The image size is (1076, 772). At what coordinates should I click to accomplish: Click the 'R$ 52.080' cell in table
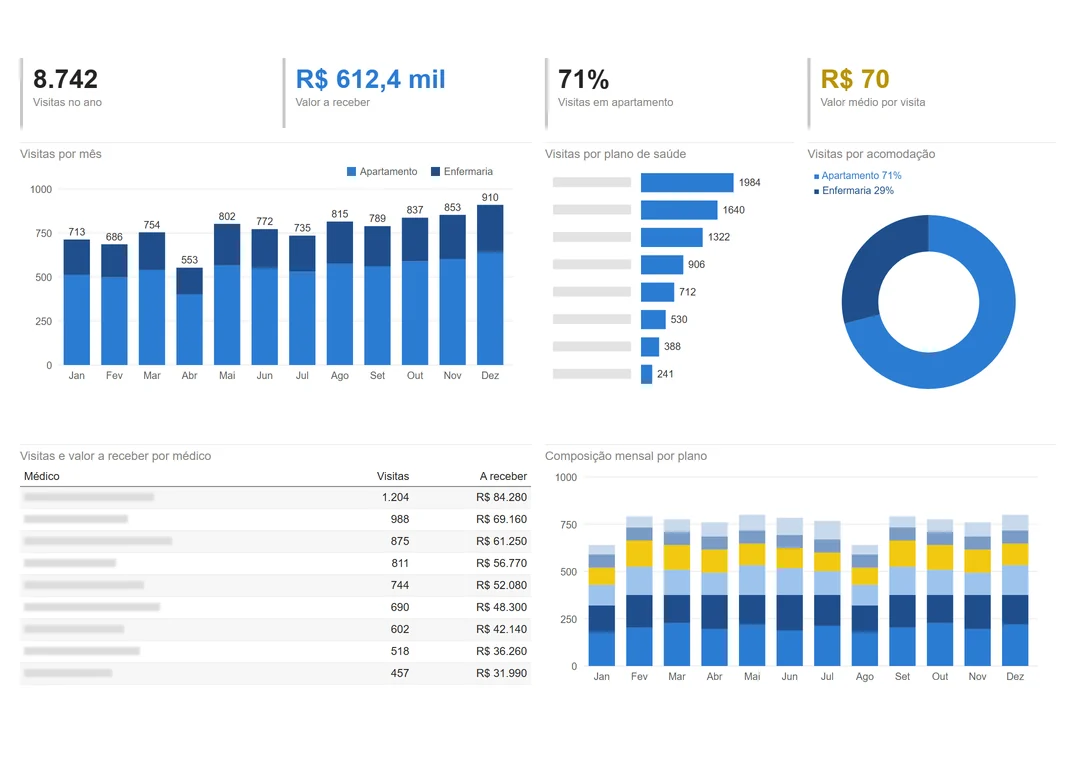click(x=502, y=585)
